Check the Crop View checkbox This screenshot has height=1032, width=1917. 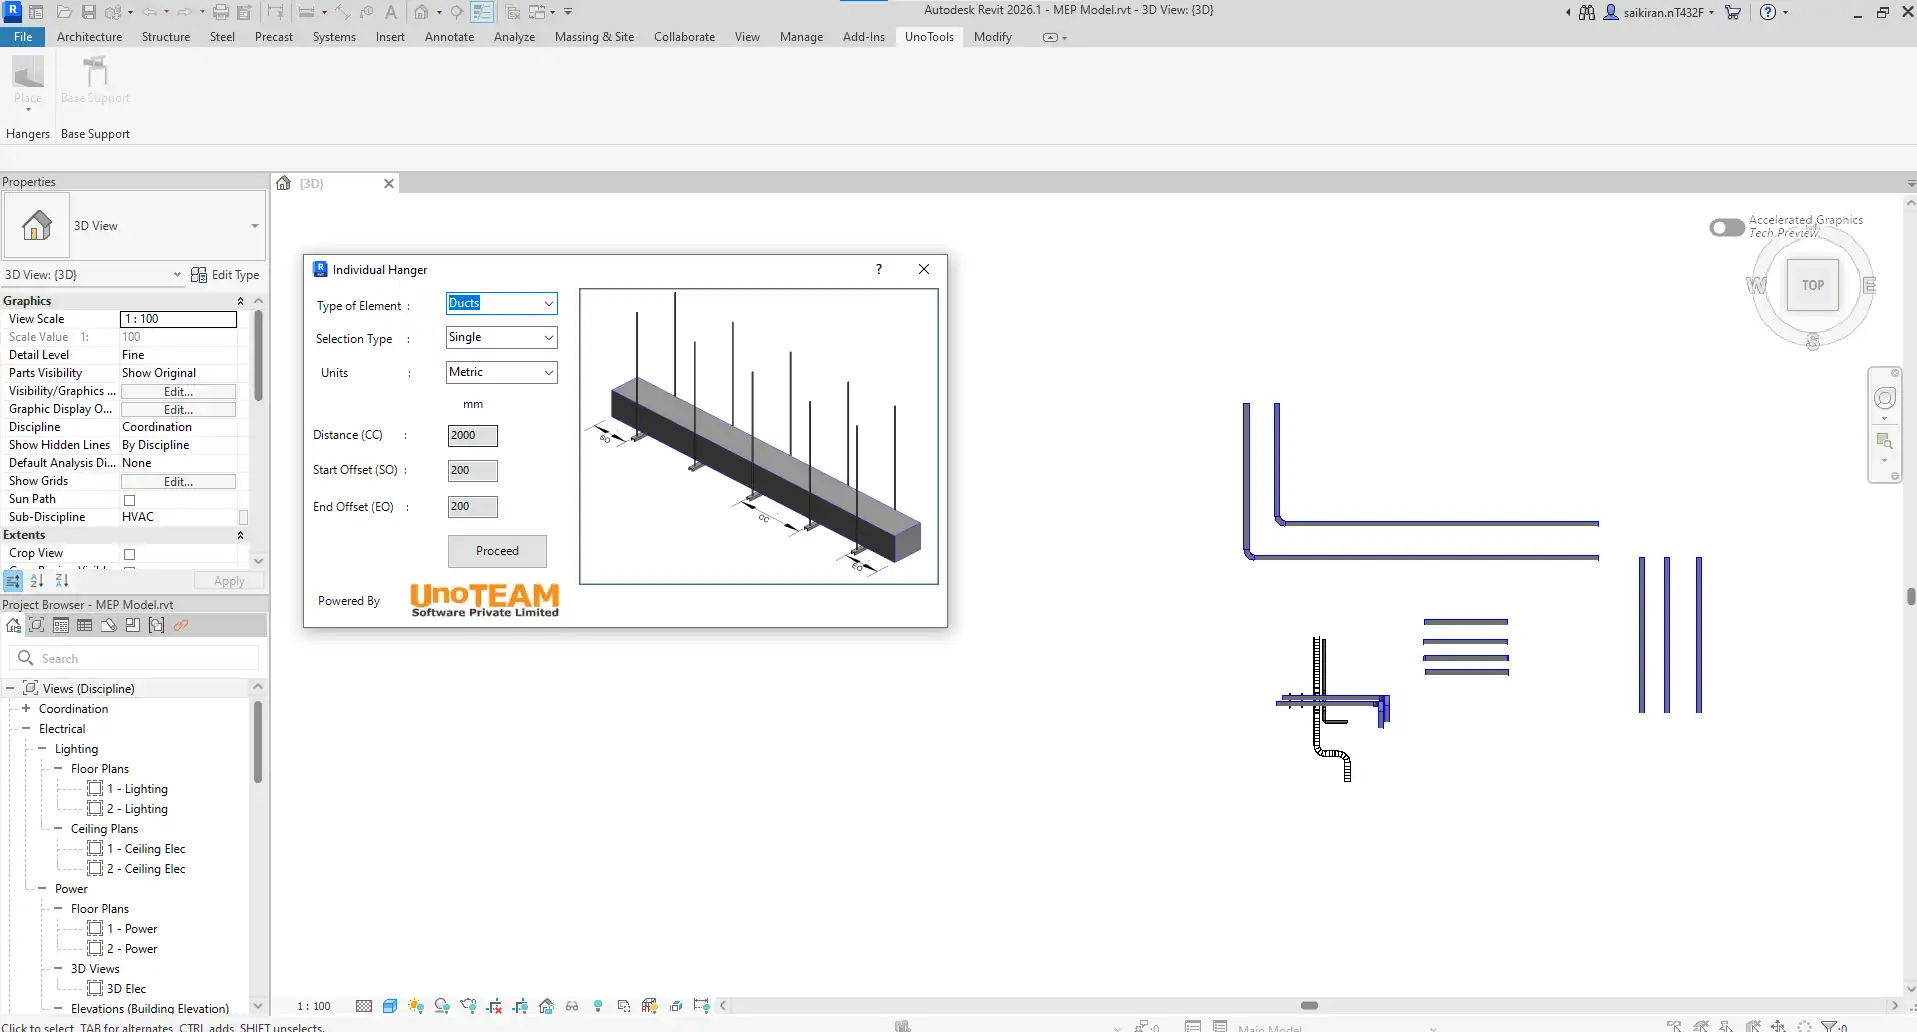pos(129,554)
